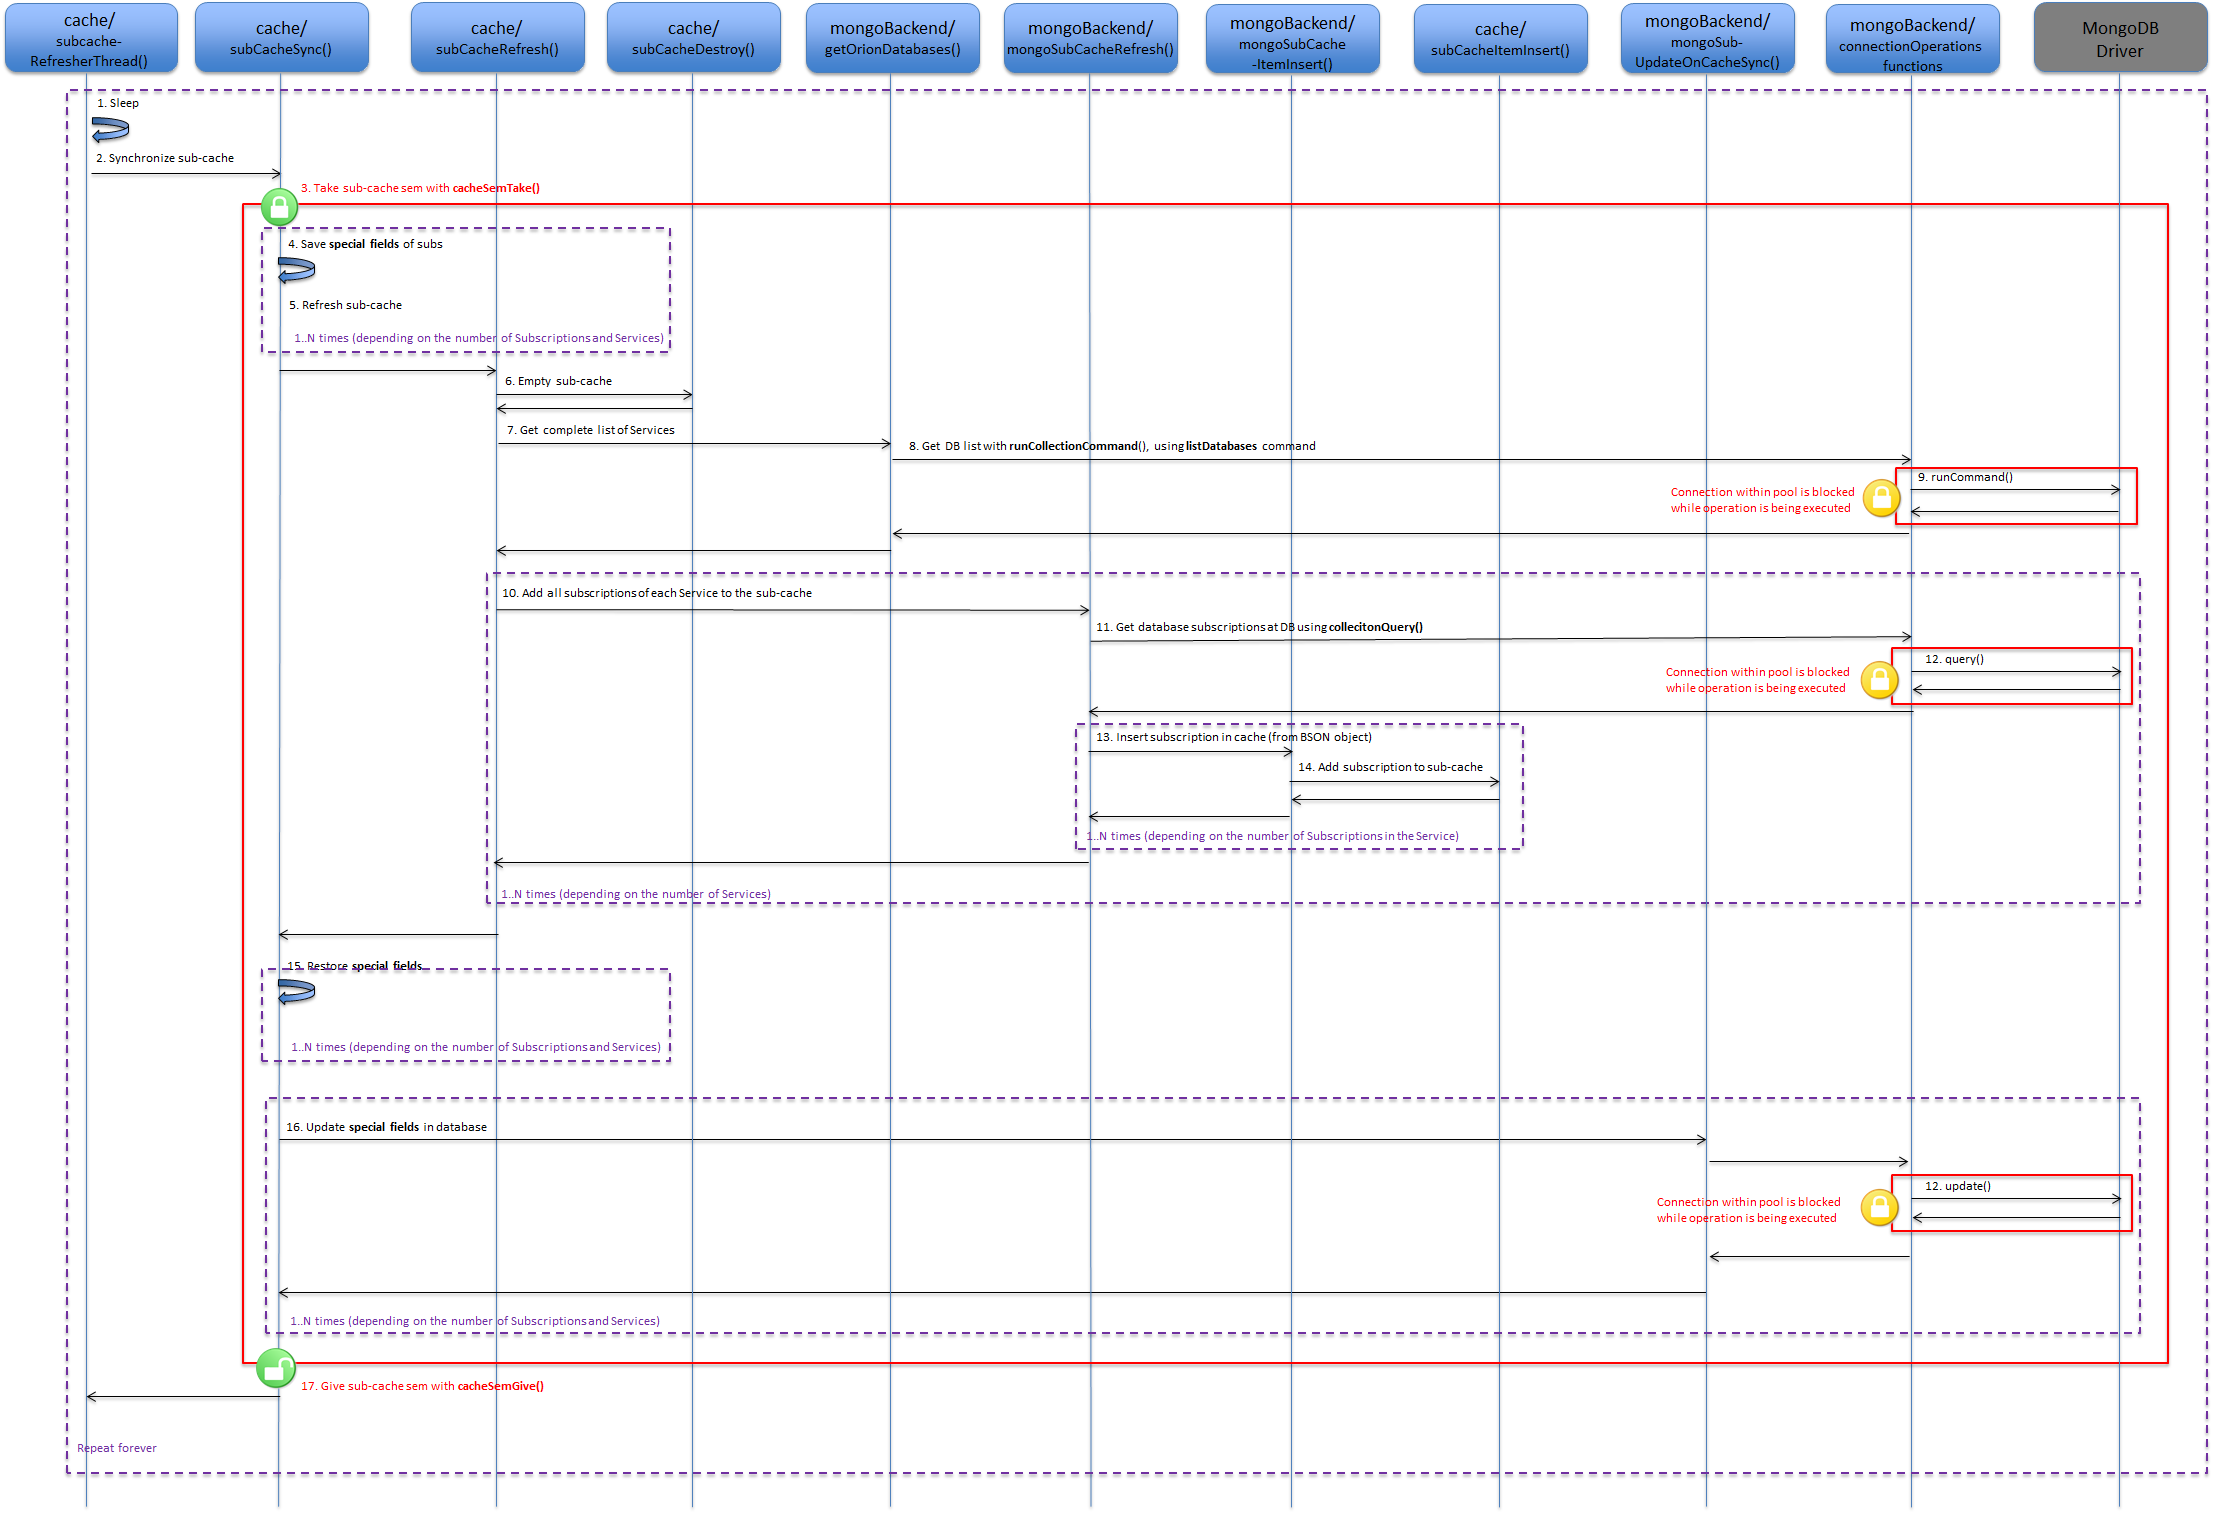Click the Sleep self-loop arrow icon

point(110,129)
